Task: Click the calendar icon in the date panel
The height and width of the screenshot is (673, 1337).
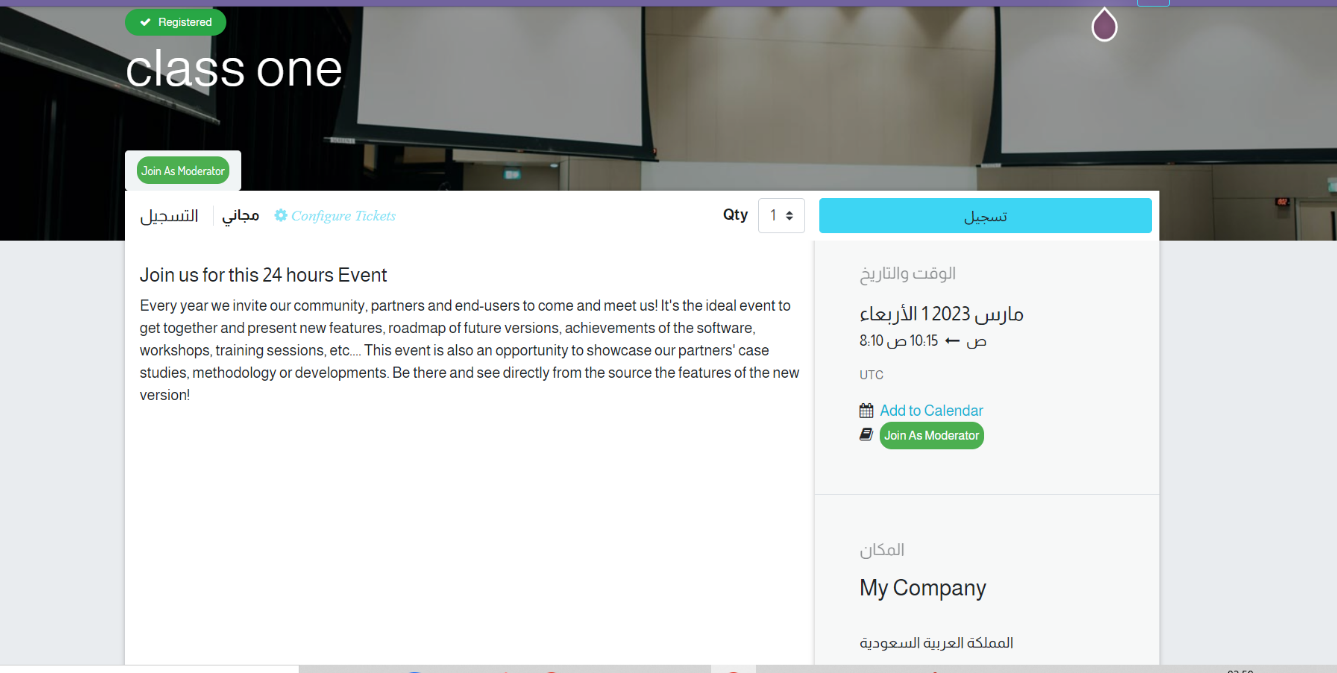Action: tap(866, 411)
